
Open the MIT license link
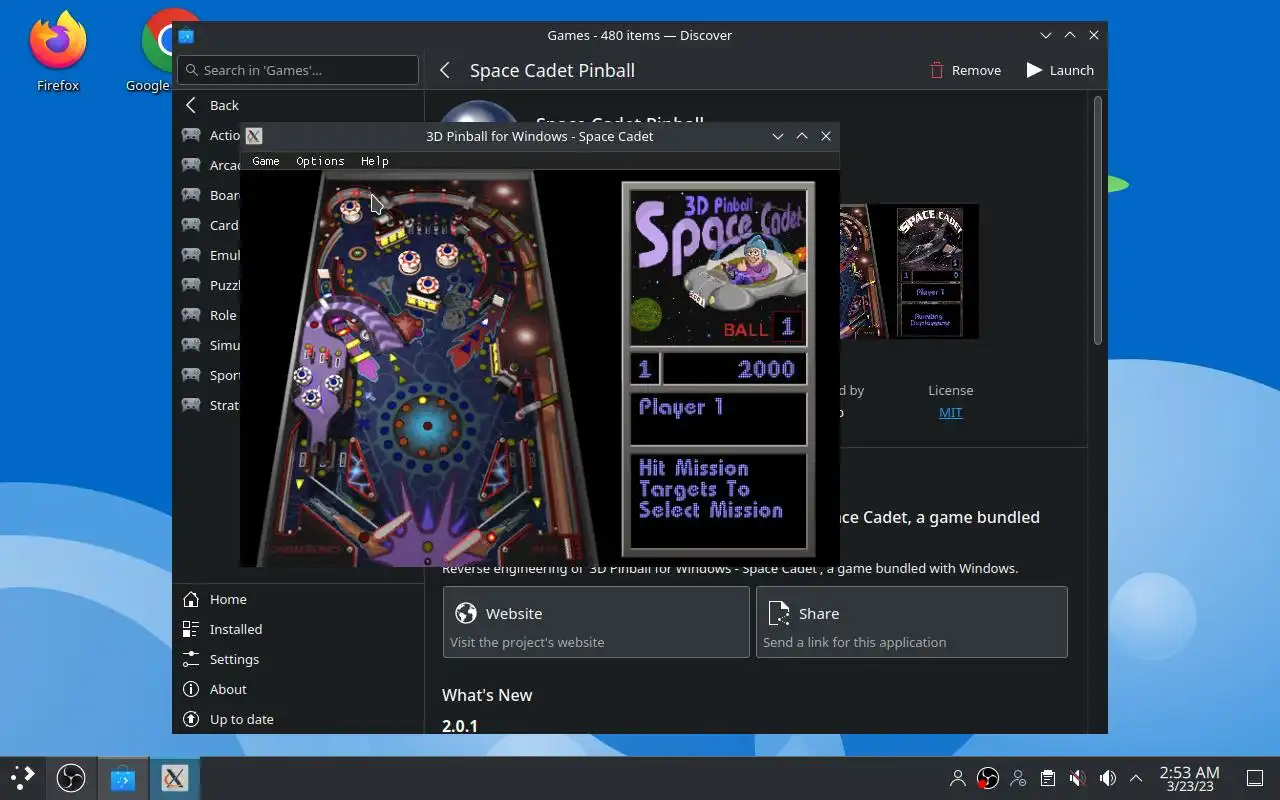(950, 412)
